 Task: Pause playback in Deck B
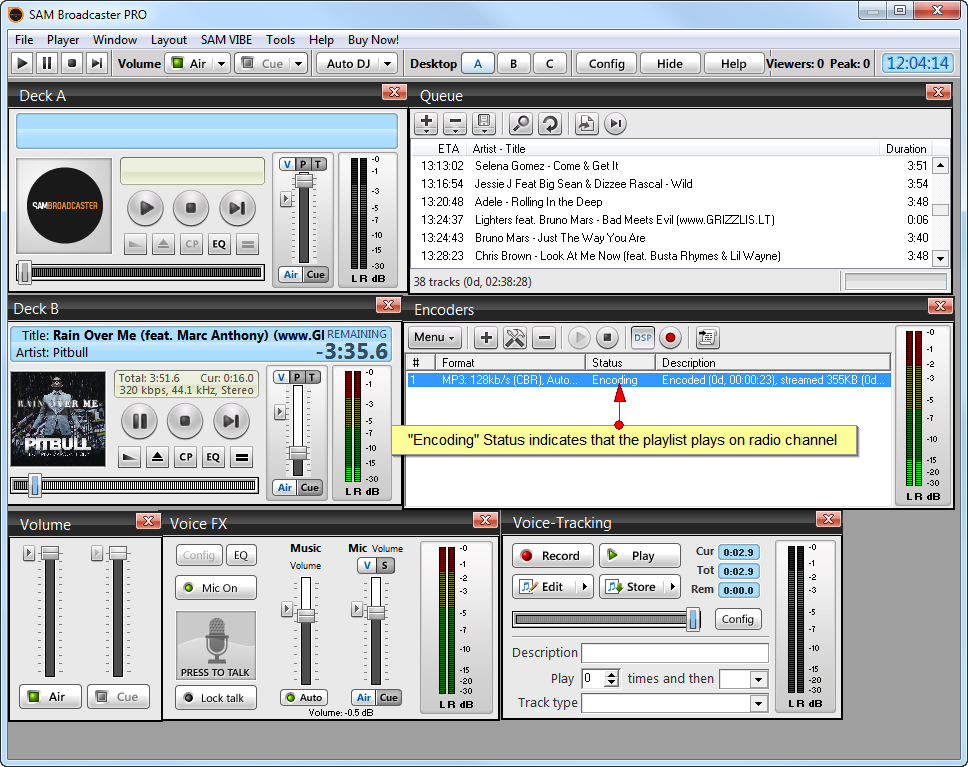click(x=140, y=421)
